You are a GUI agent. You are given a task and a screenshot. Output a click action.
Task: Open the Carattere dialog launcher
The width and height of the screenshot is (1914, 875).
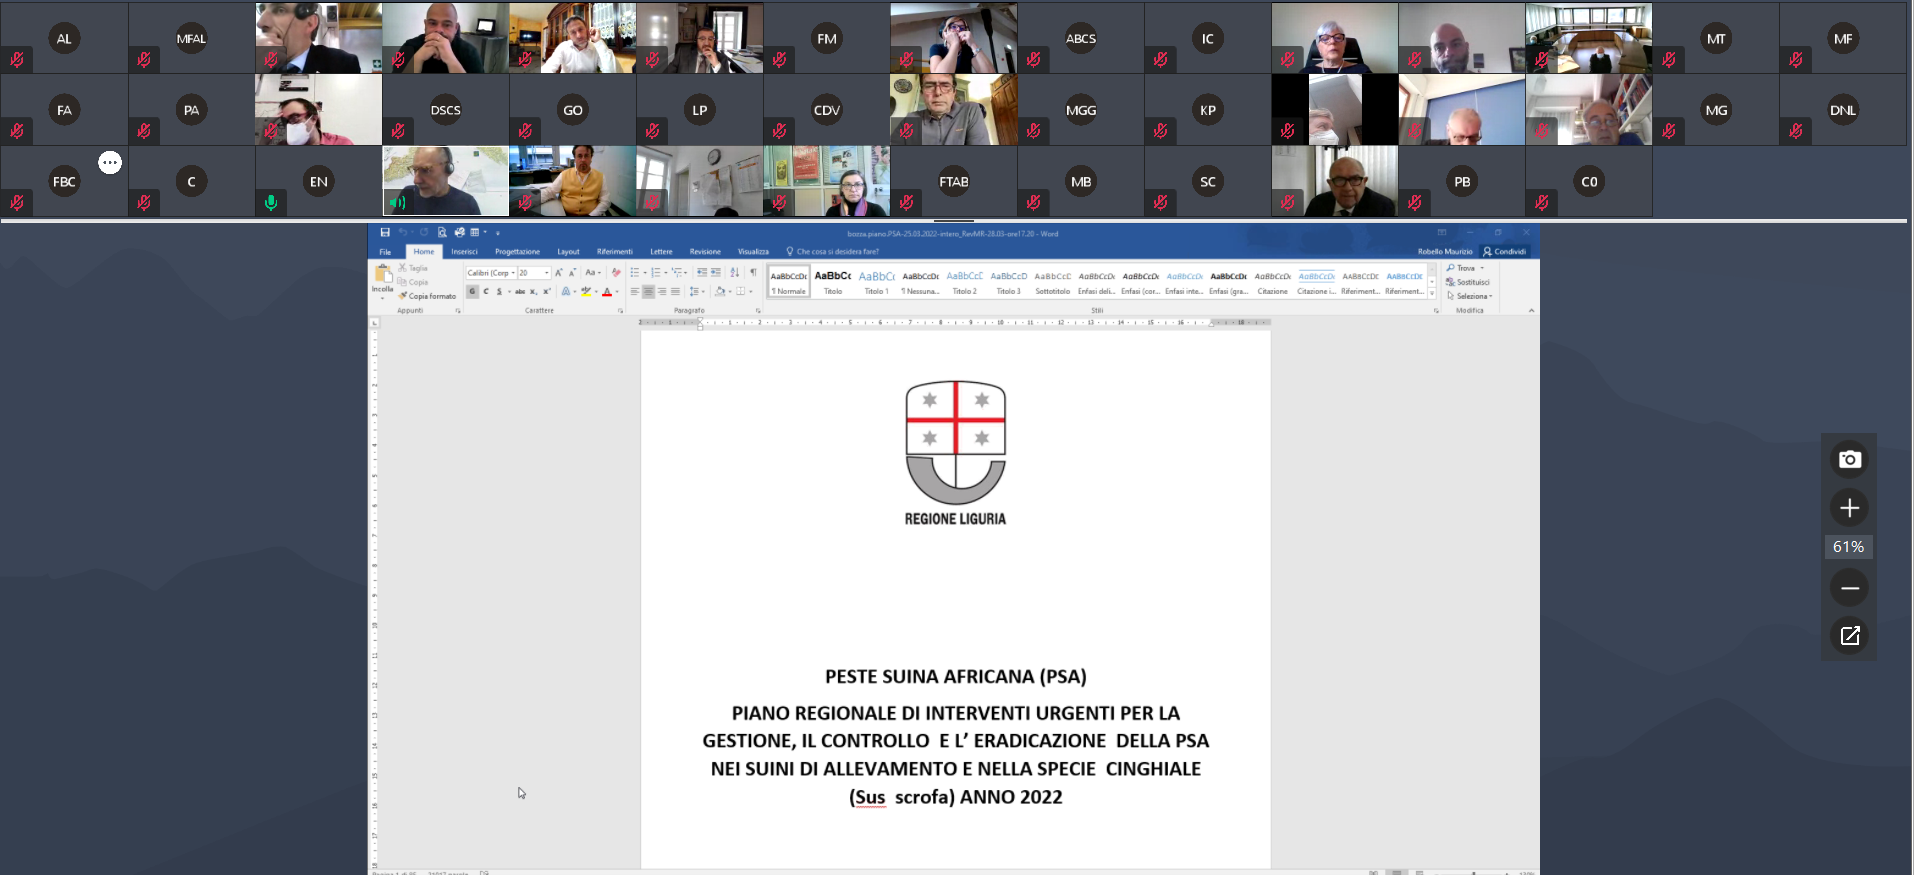tap(620, 311)
